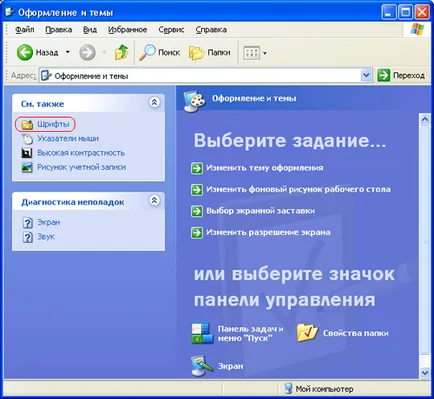Click green arrow beside Выбор экранной заставки
This screenshot has height=399, width=434.
197,211
